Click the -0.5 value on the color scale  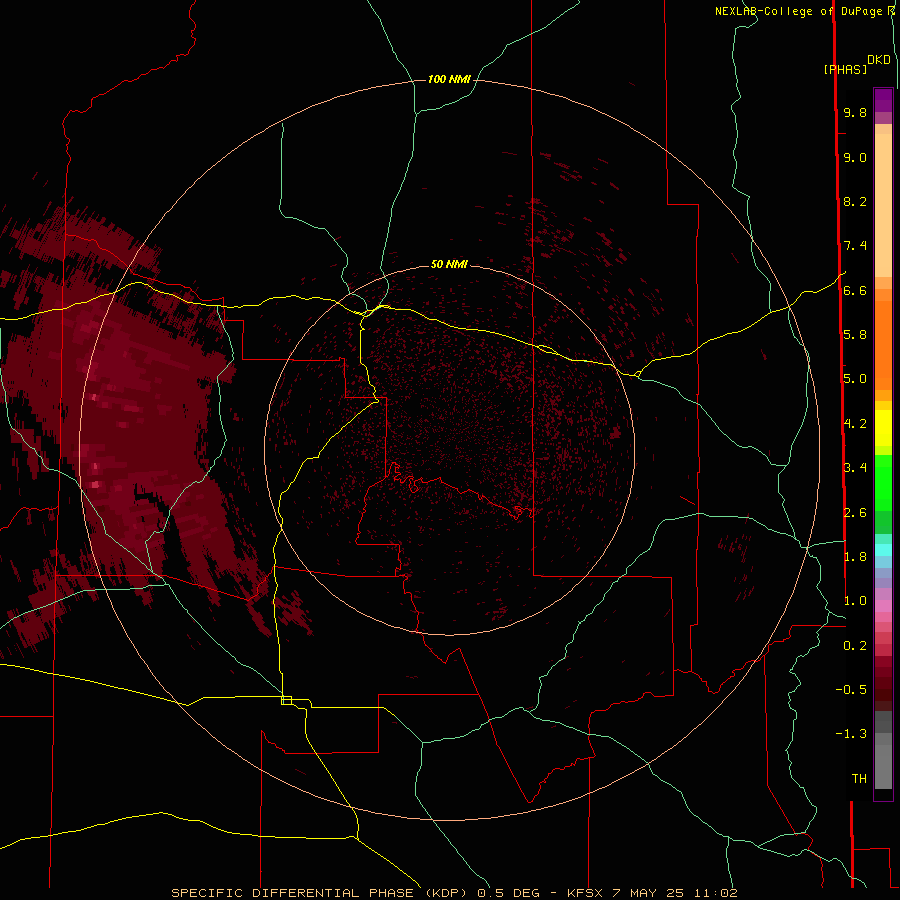pyautogui.click(x=851, y=690)
